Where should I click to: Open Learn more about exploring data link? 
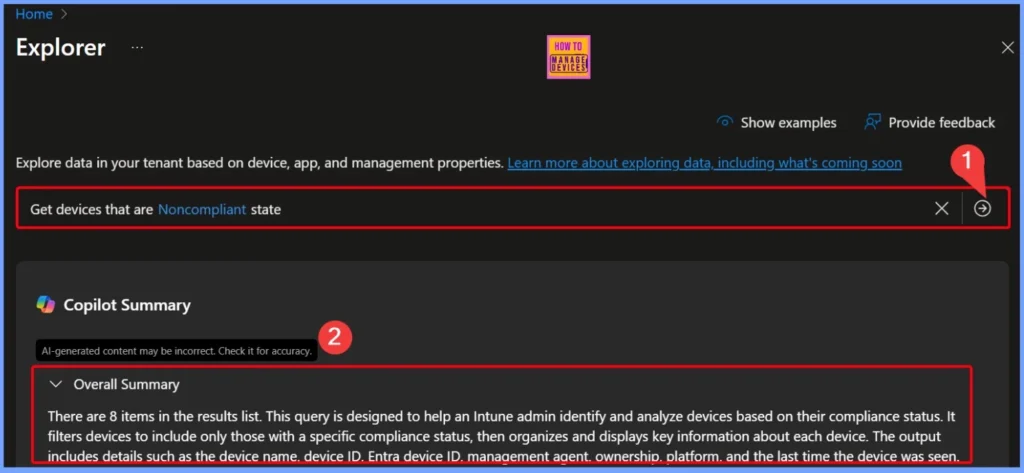(705, 163)
